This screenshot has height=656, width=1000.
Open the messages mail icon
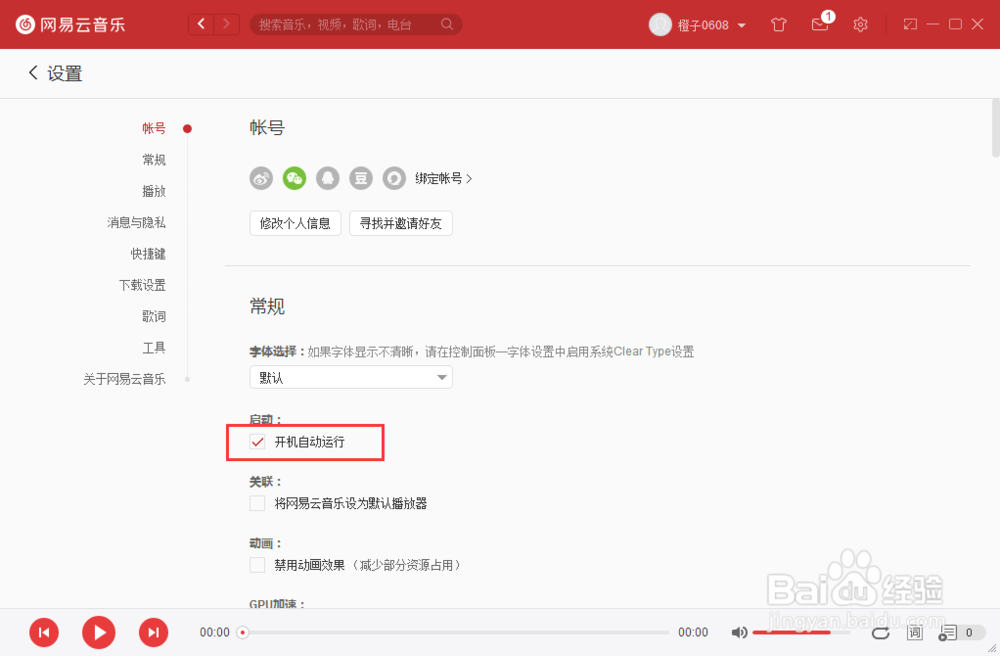820,25
